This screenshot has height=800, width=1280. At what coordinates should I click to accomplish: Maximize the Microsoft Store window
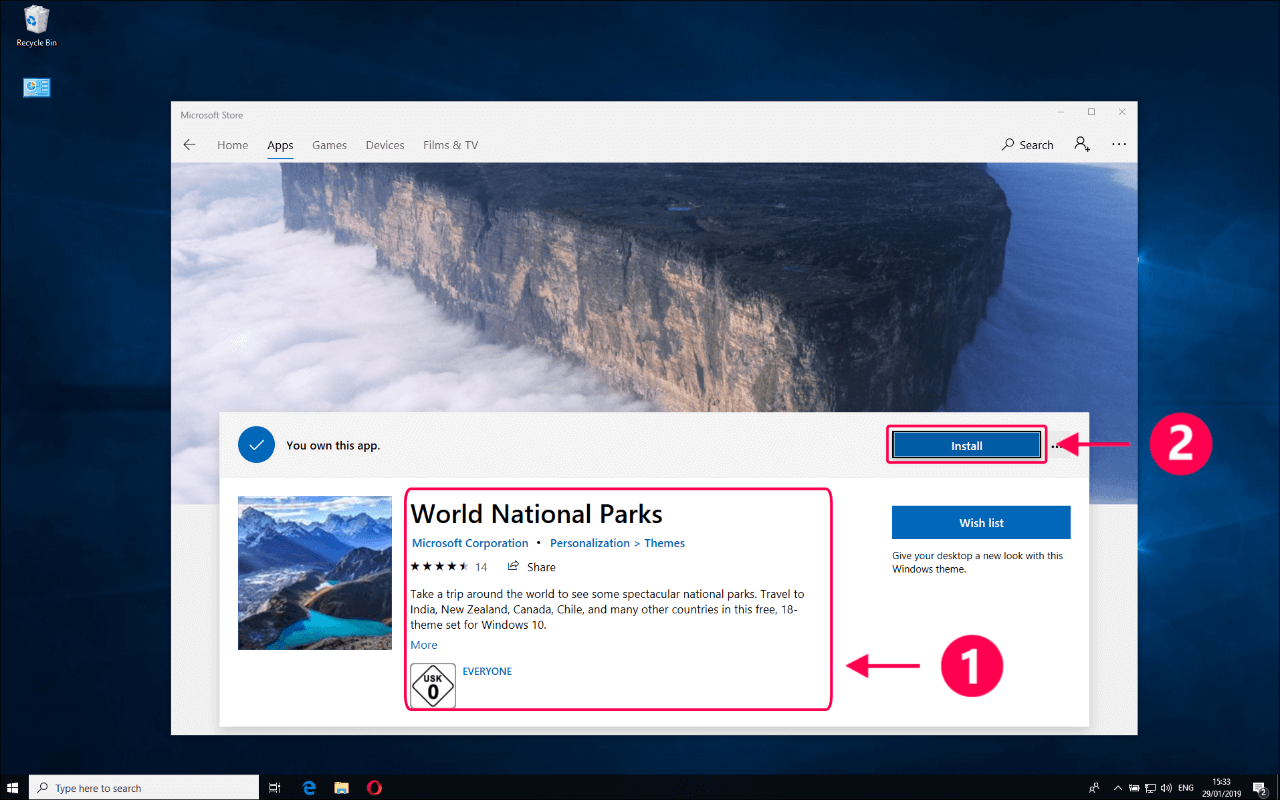(x=1091, y=112)
